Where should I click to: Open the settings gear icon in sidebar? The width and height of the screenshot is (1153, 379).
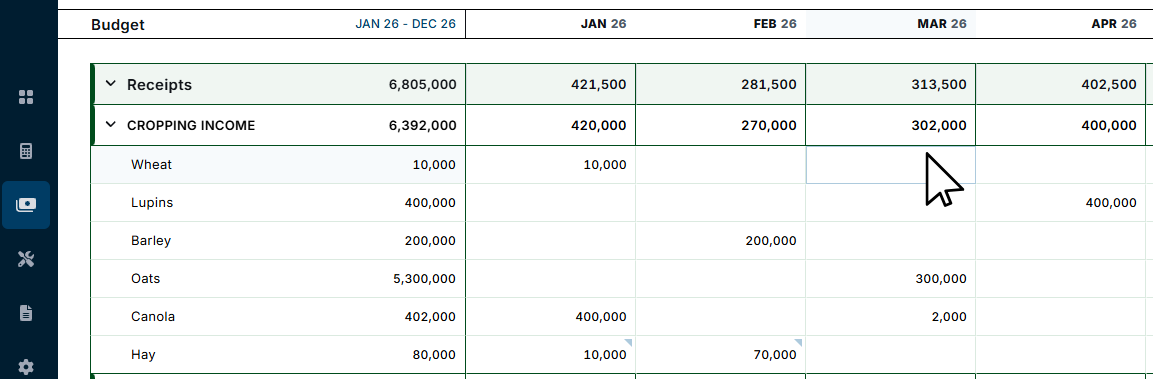coord(26,366)
